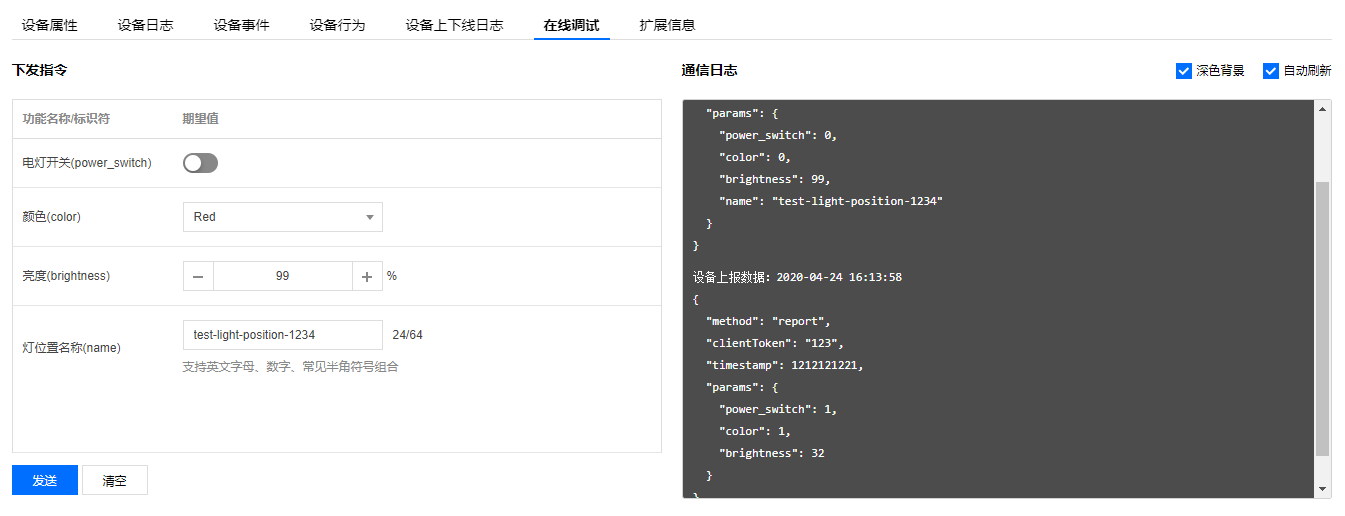Click the log line "name": "test-light-position-1234"

[x=831, y=201]
